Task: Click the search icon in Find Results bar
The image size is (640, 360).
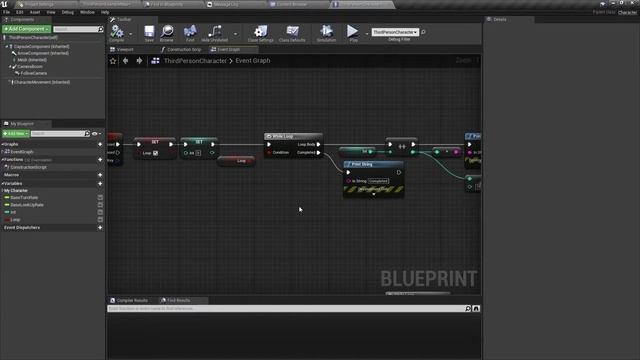Action: pyautogui.click(x=468, y=309)
